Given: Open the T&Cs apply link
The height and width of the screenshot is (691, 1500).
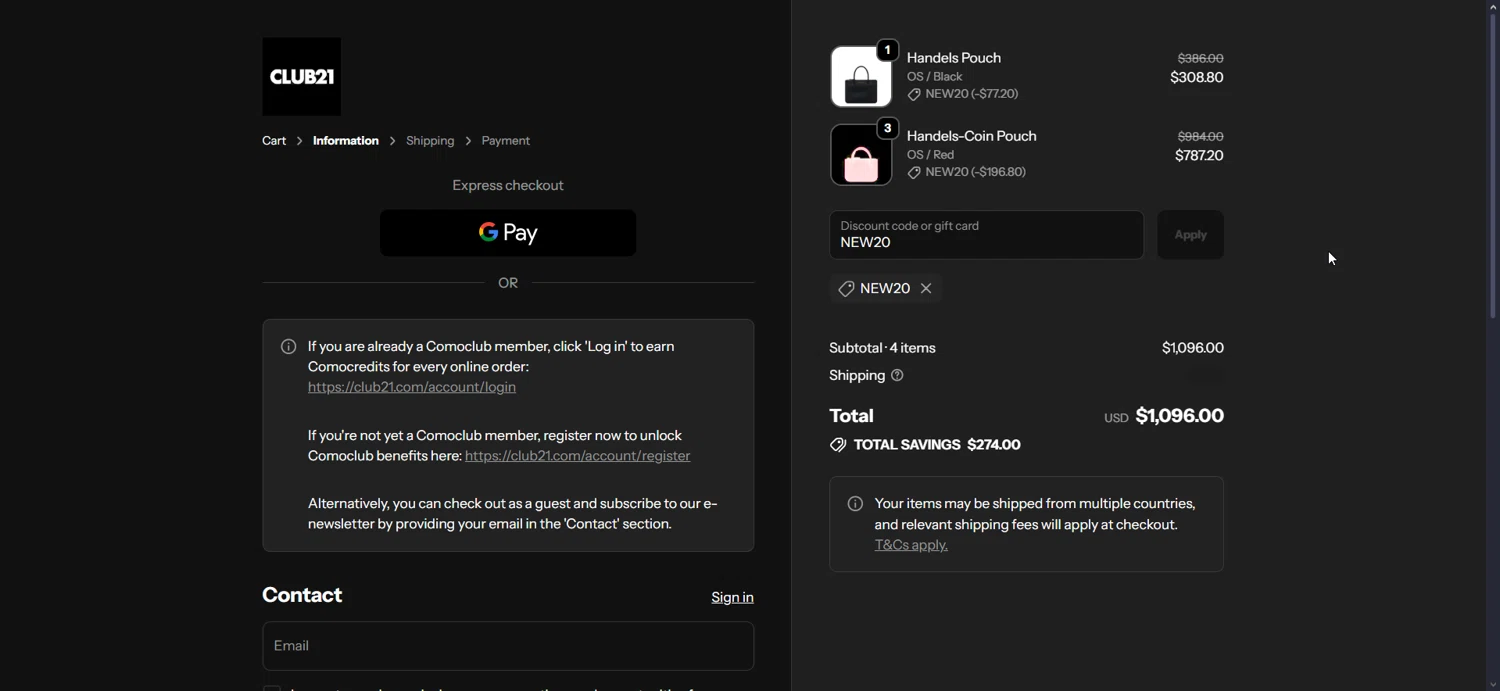Looking at the screenshot, I should [911, 545].
